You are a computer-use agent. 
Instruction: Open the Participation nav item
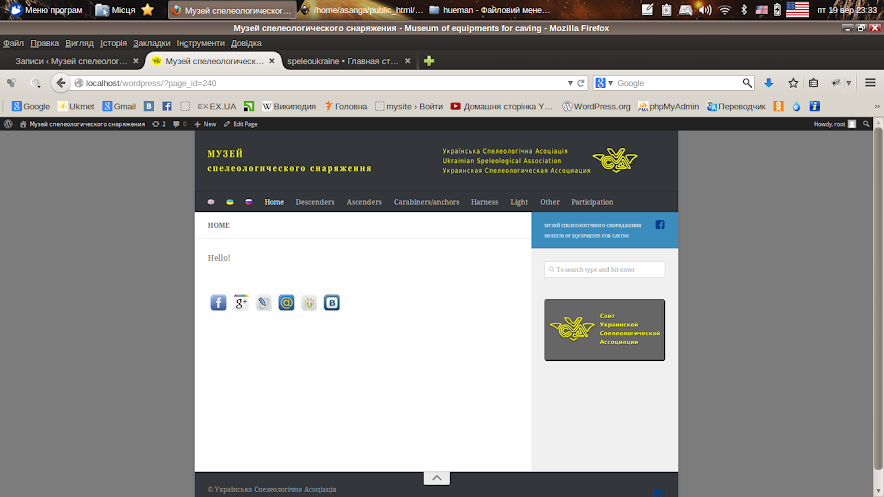(x=592, y=202)
